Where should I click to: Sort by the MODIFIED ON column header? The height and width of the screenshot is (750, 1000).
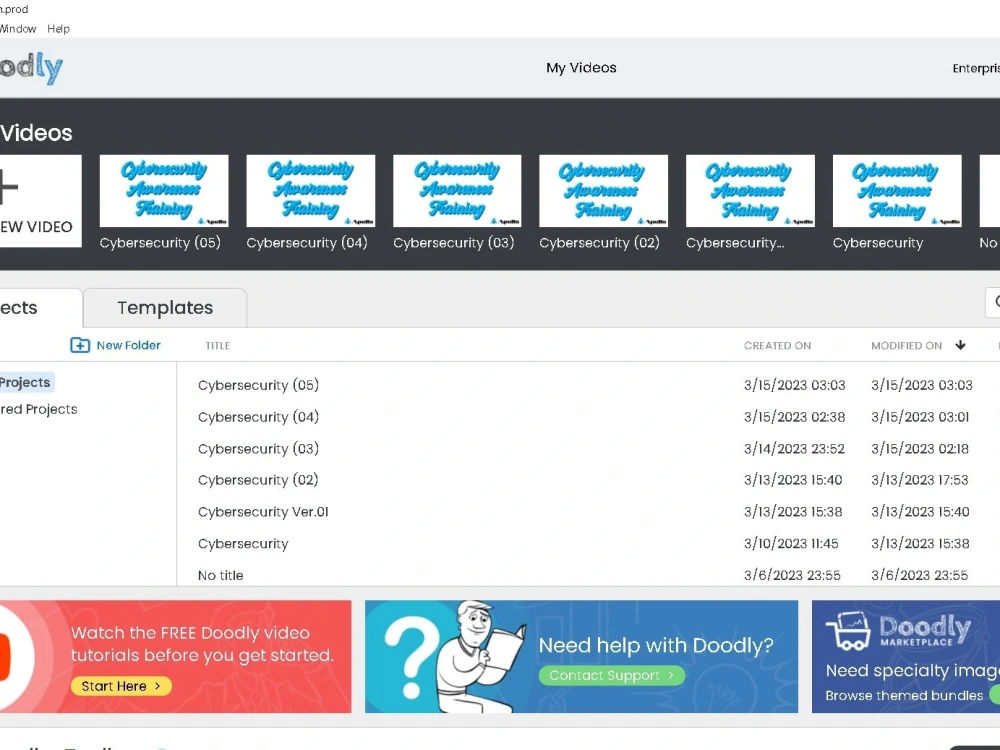906,346
